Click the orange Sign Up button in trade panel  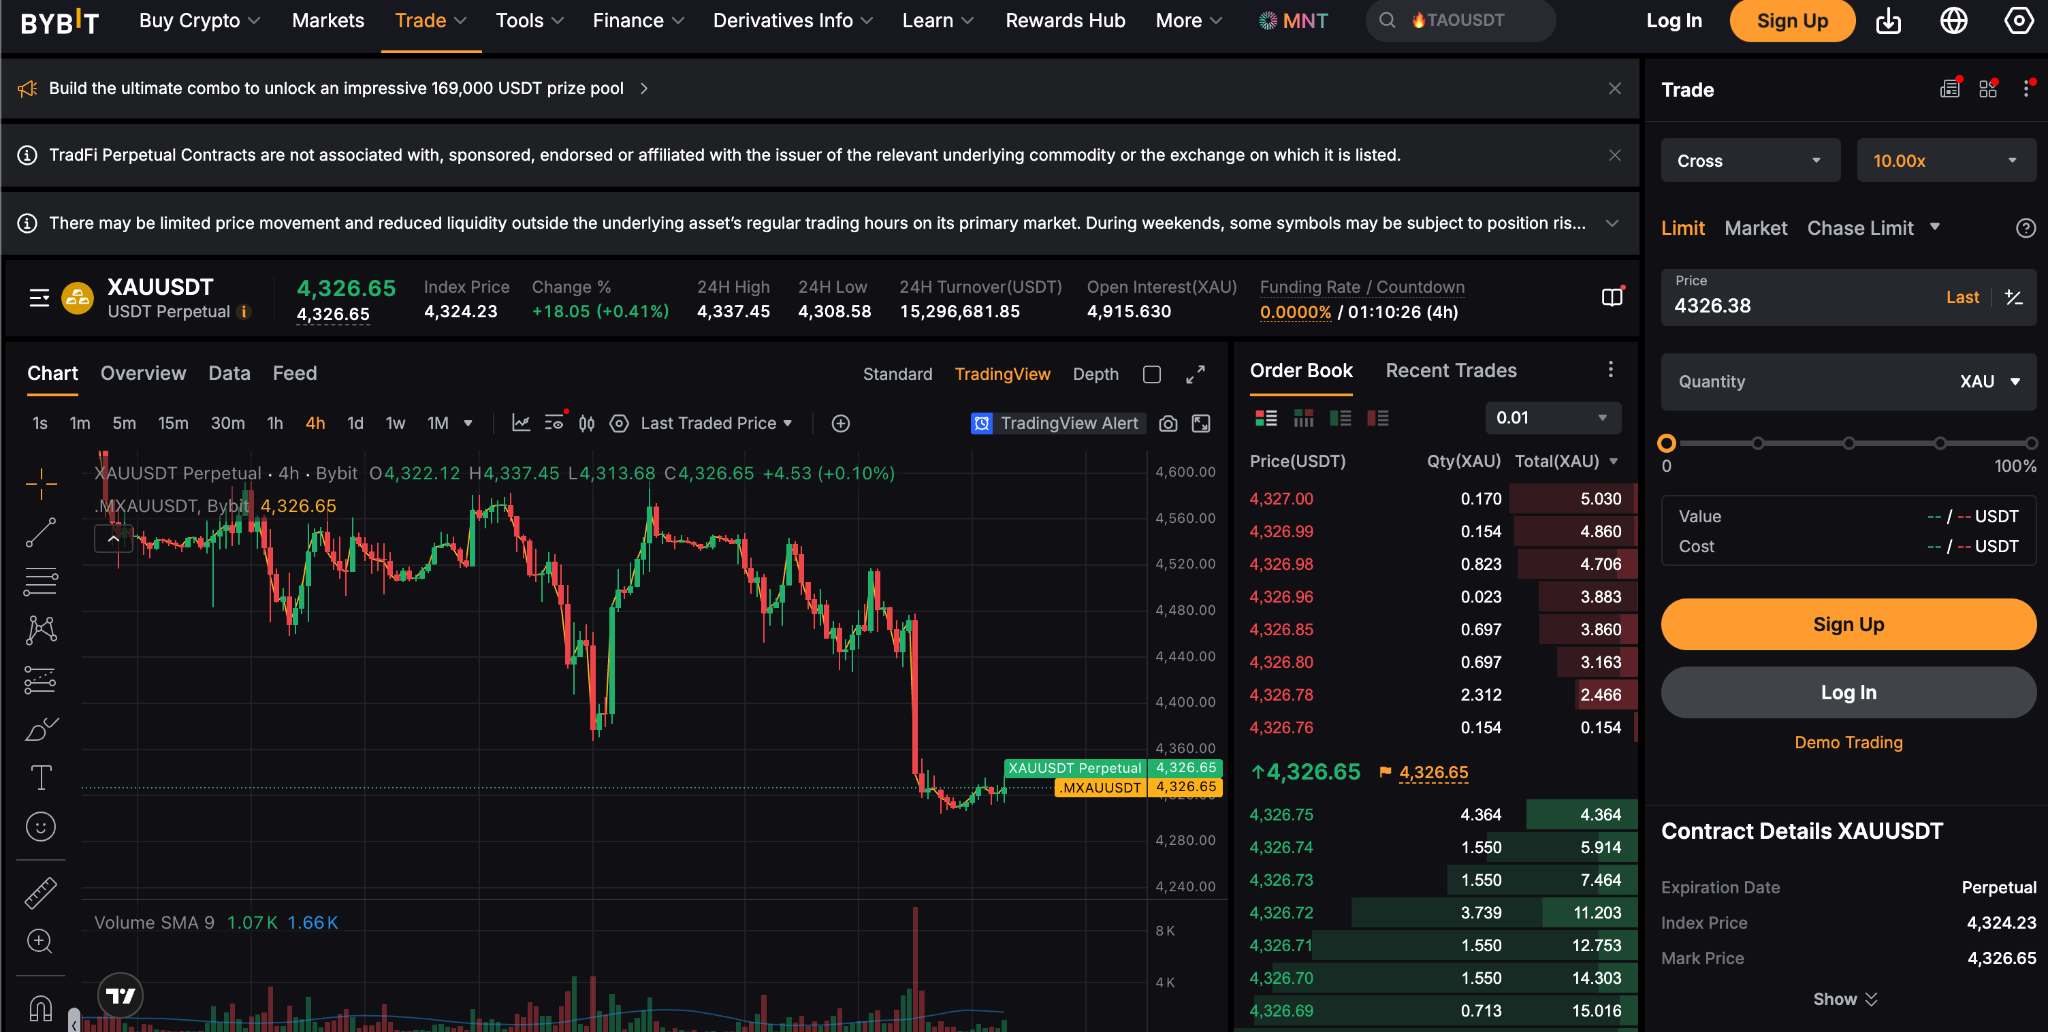1848,624
